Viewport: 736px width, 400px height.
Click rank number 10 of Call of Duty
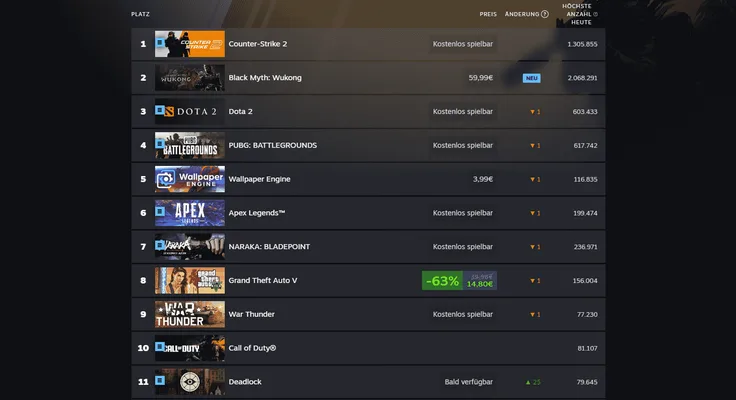tap(143, 348)
